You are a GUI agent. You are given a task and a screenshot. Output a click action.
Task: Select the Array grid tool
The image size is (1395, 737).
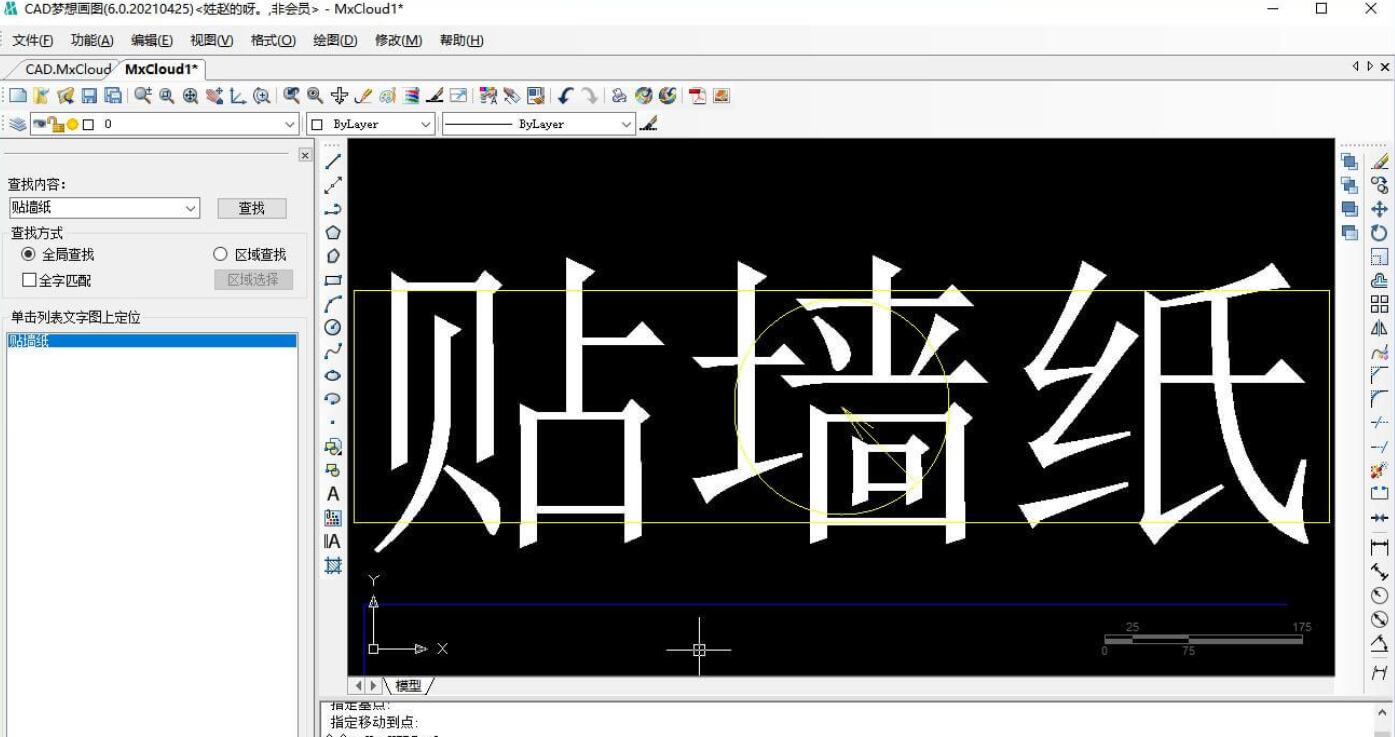(x=1380, y=304)
